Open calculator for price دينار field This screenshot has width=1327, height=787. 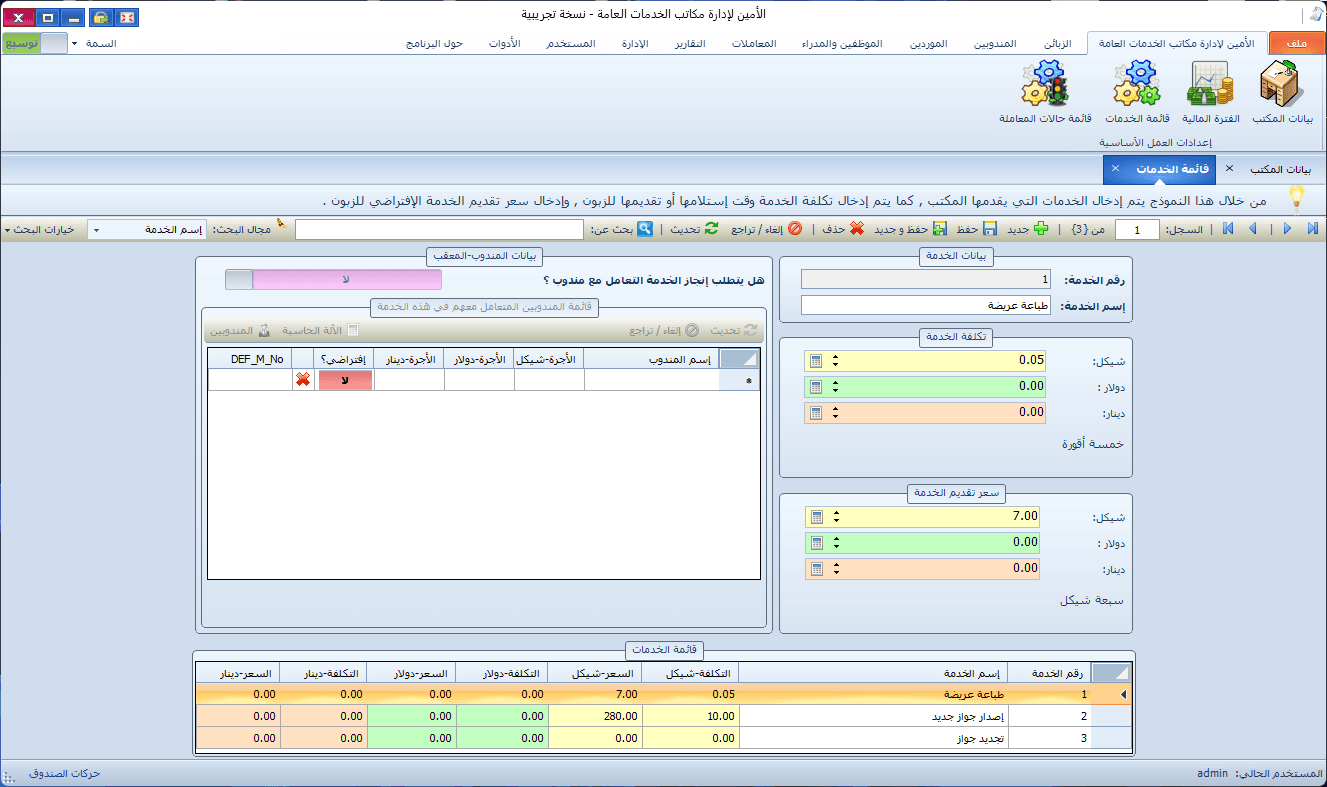click(x=815, y=568)
